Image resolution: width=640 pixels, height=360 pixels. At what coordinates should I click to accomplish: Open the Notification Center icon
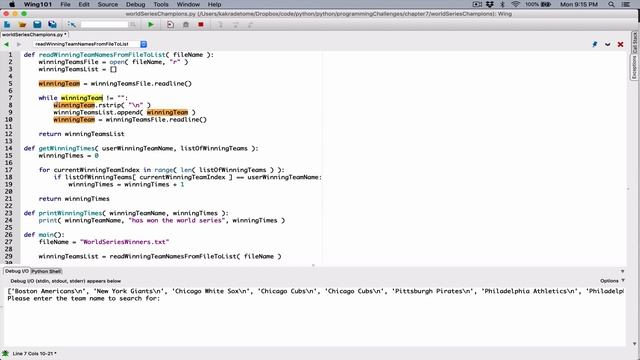(625, 4)
